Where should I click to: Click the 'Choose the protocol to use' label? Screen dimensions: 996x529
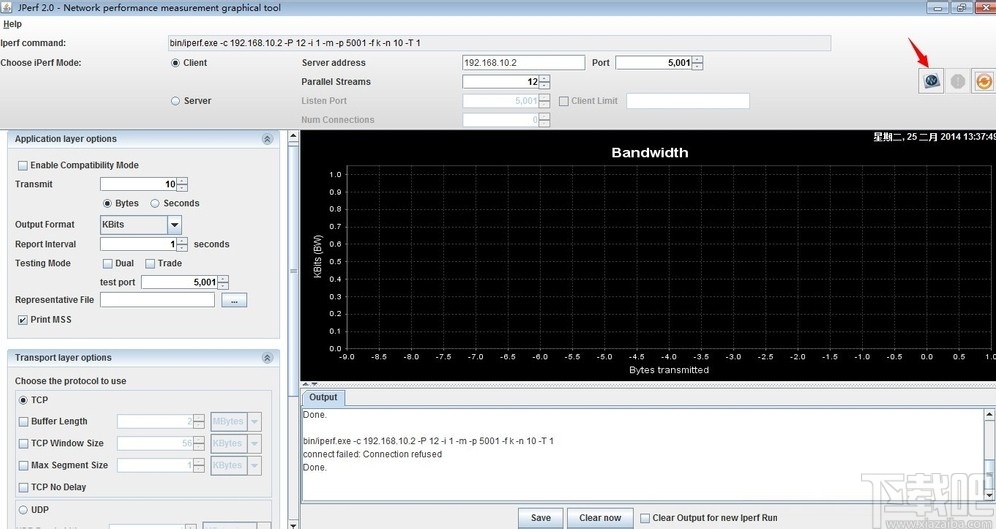coord(71,381)
